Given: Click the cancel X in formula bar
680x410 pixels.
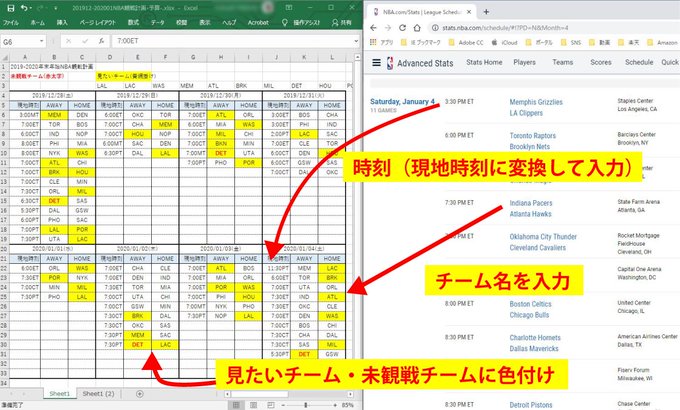Looking at the screenshot, I should 68,41.
